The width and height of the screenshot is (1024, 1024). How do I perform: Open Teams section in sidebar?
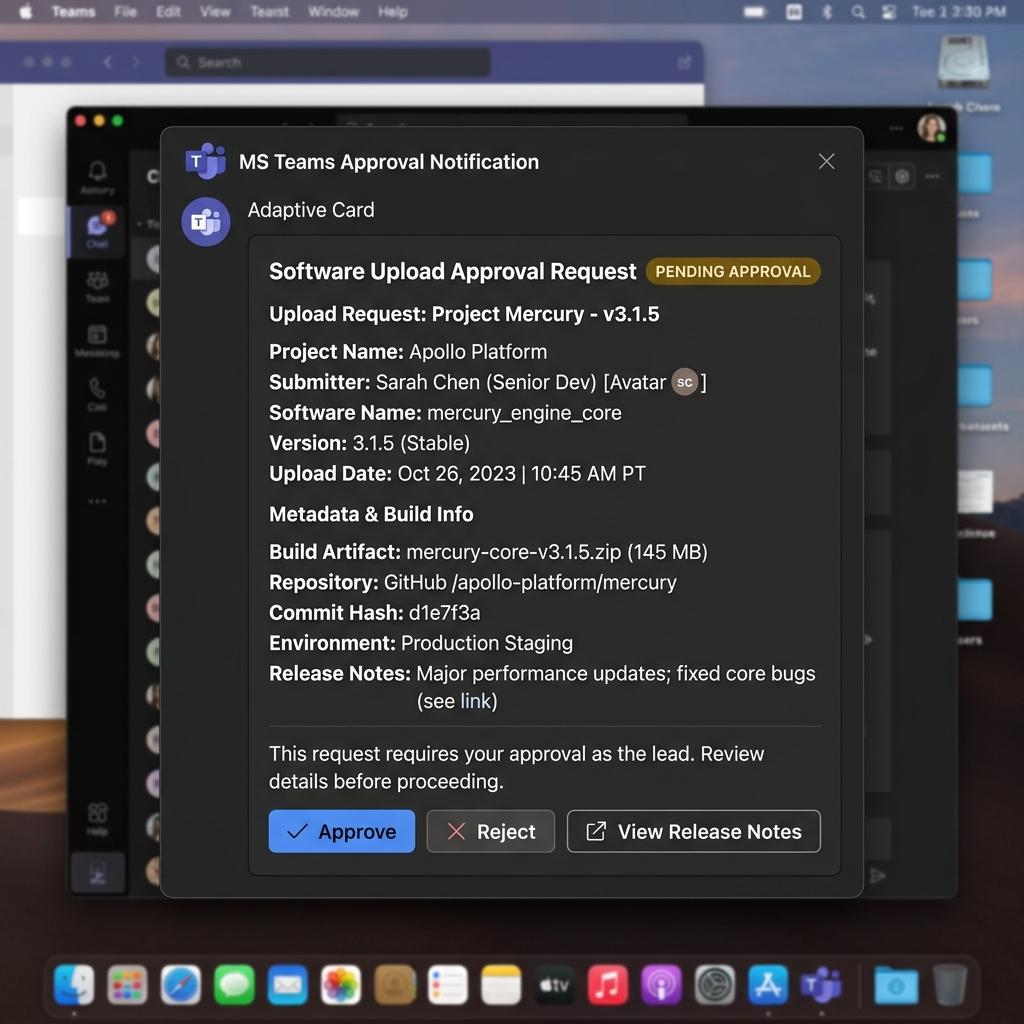coord(97,287)
